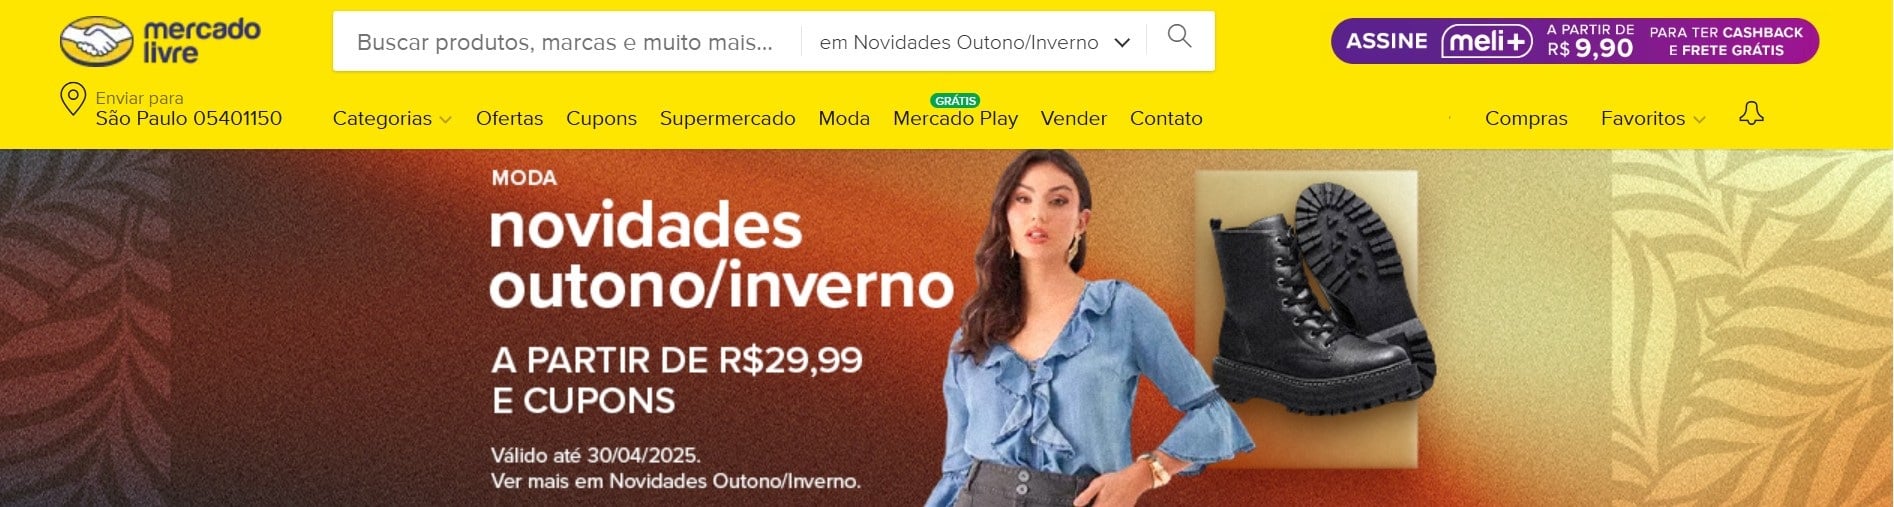This screenshot has width=1894, height=507.
Task: Click the Vender link
Action: tap(1073, 118)
